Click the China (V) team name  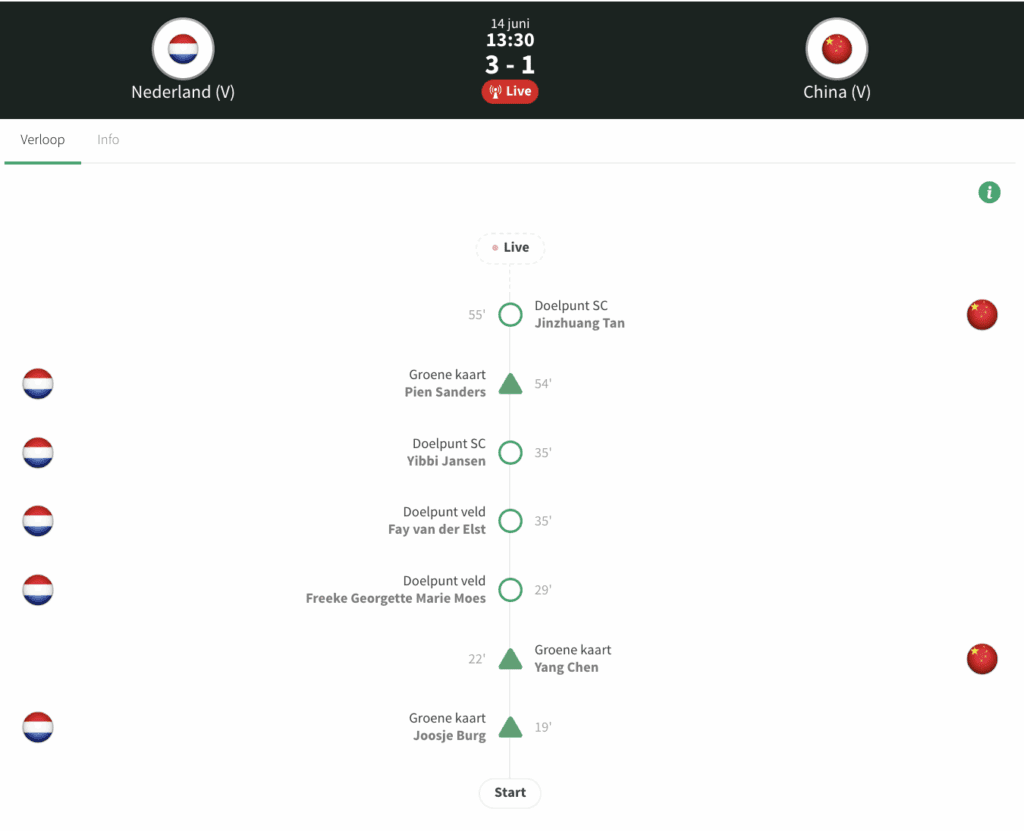pos(837,92)
